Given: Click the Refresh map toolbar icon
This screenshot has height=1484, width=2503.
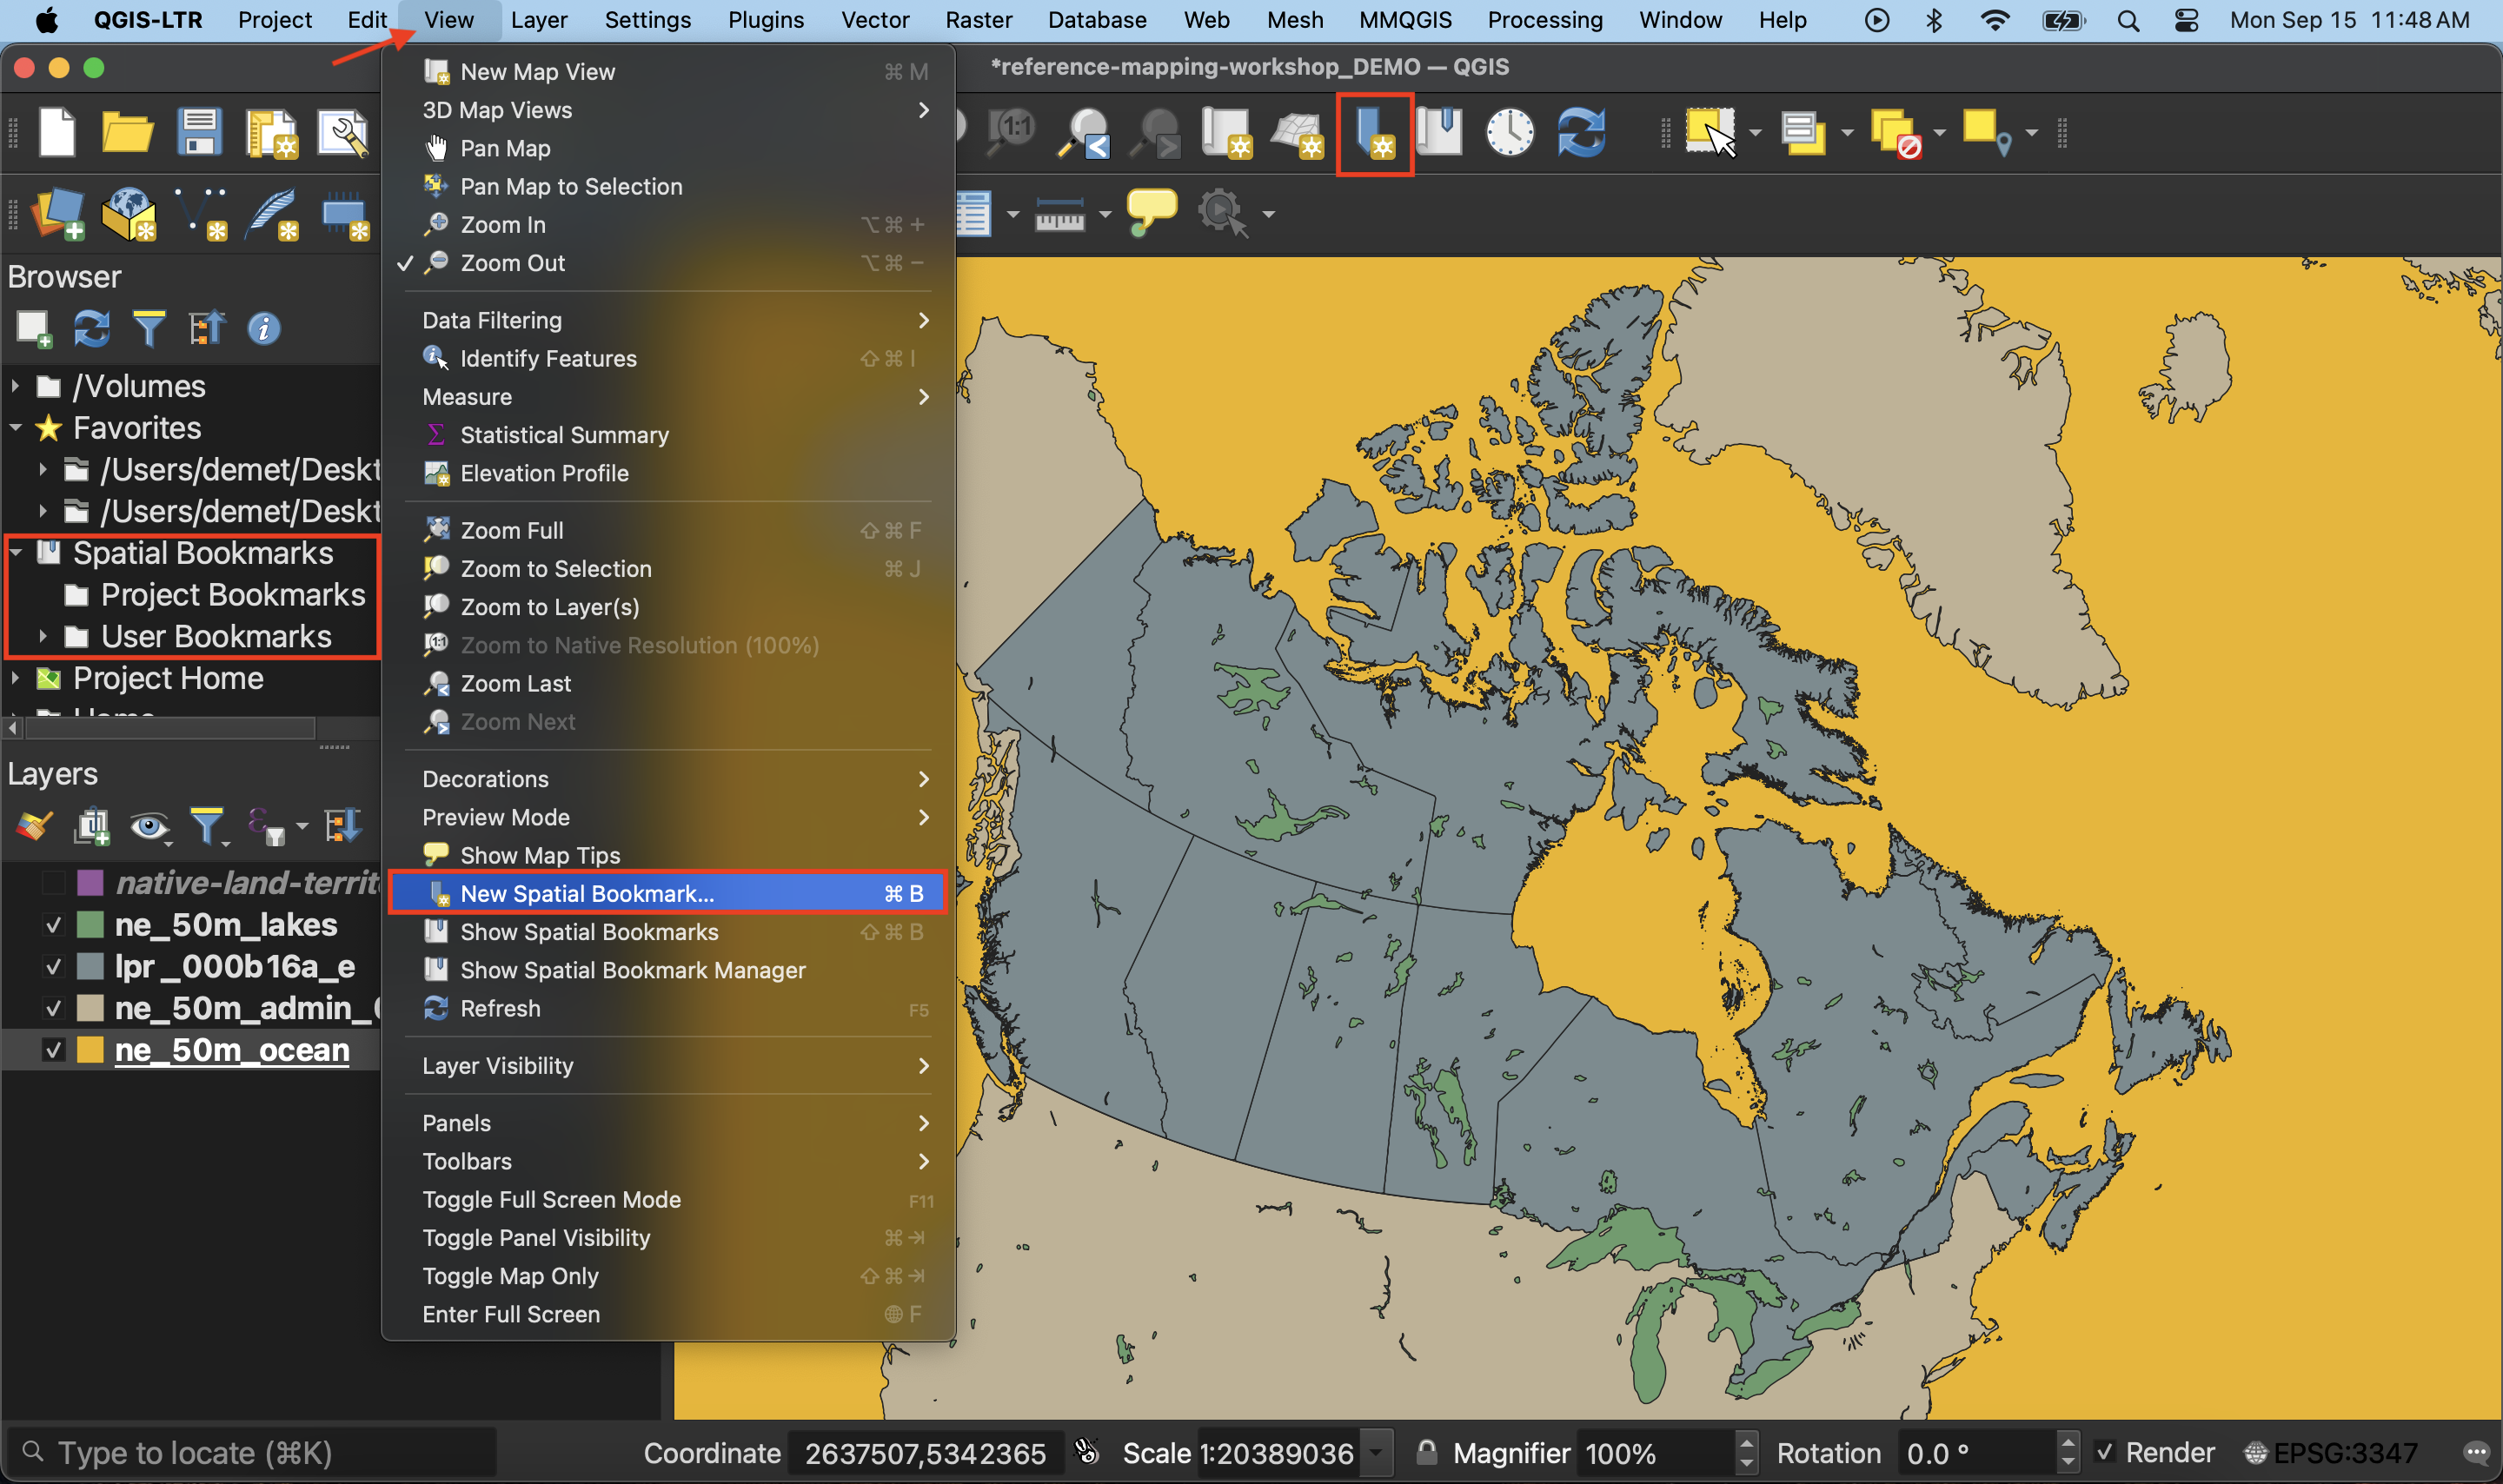Looking at the screenshot, I should click(1581, 133).
